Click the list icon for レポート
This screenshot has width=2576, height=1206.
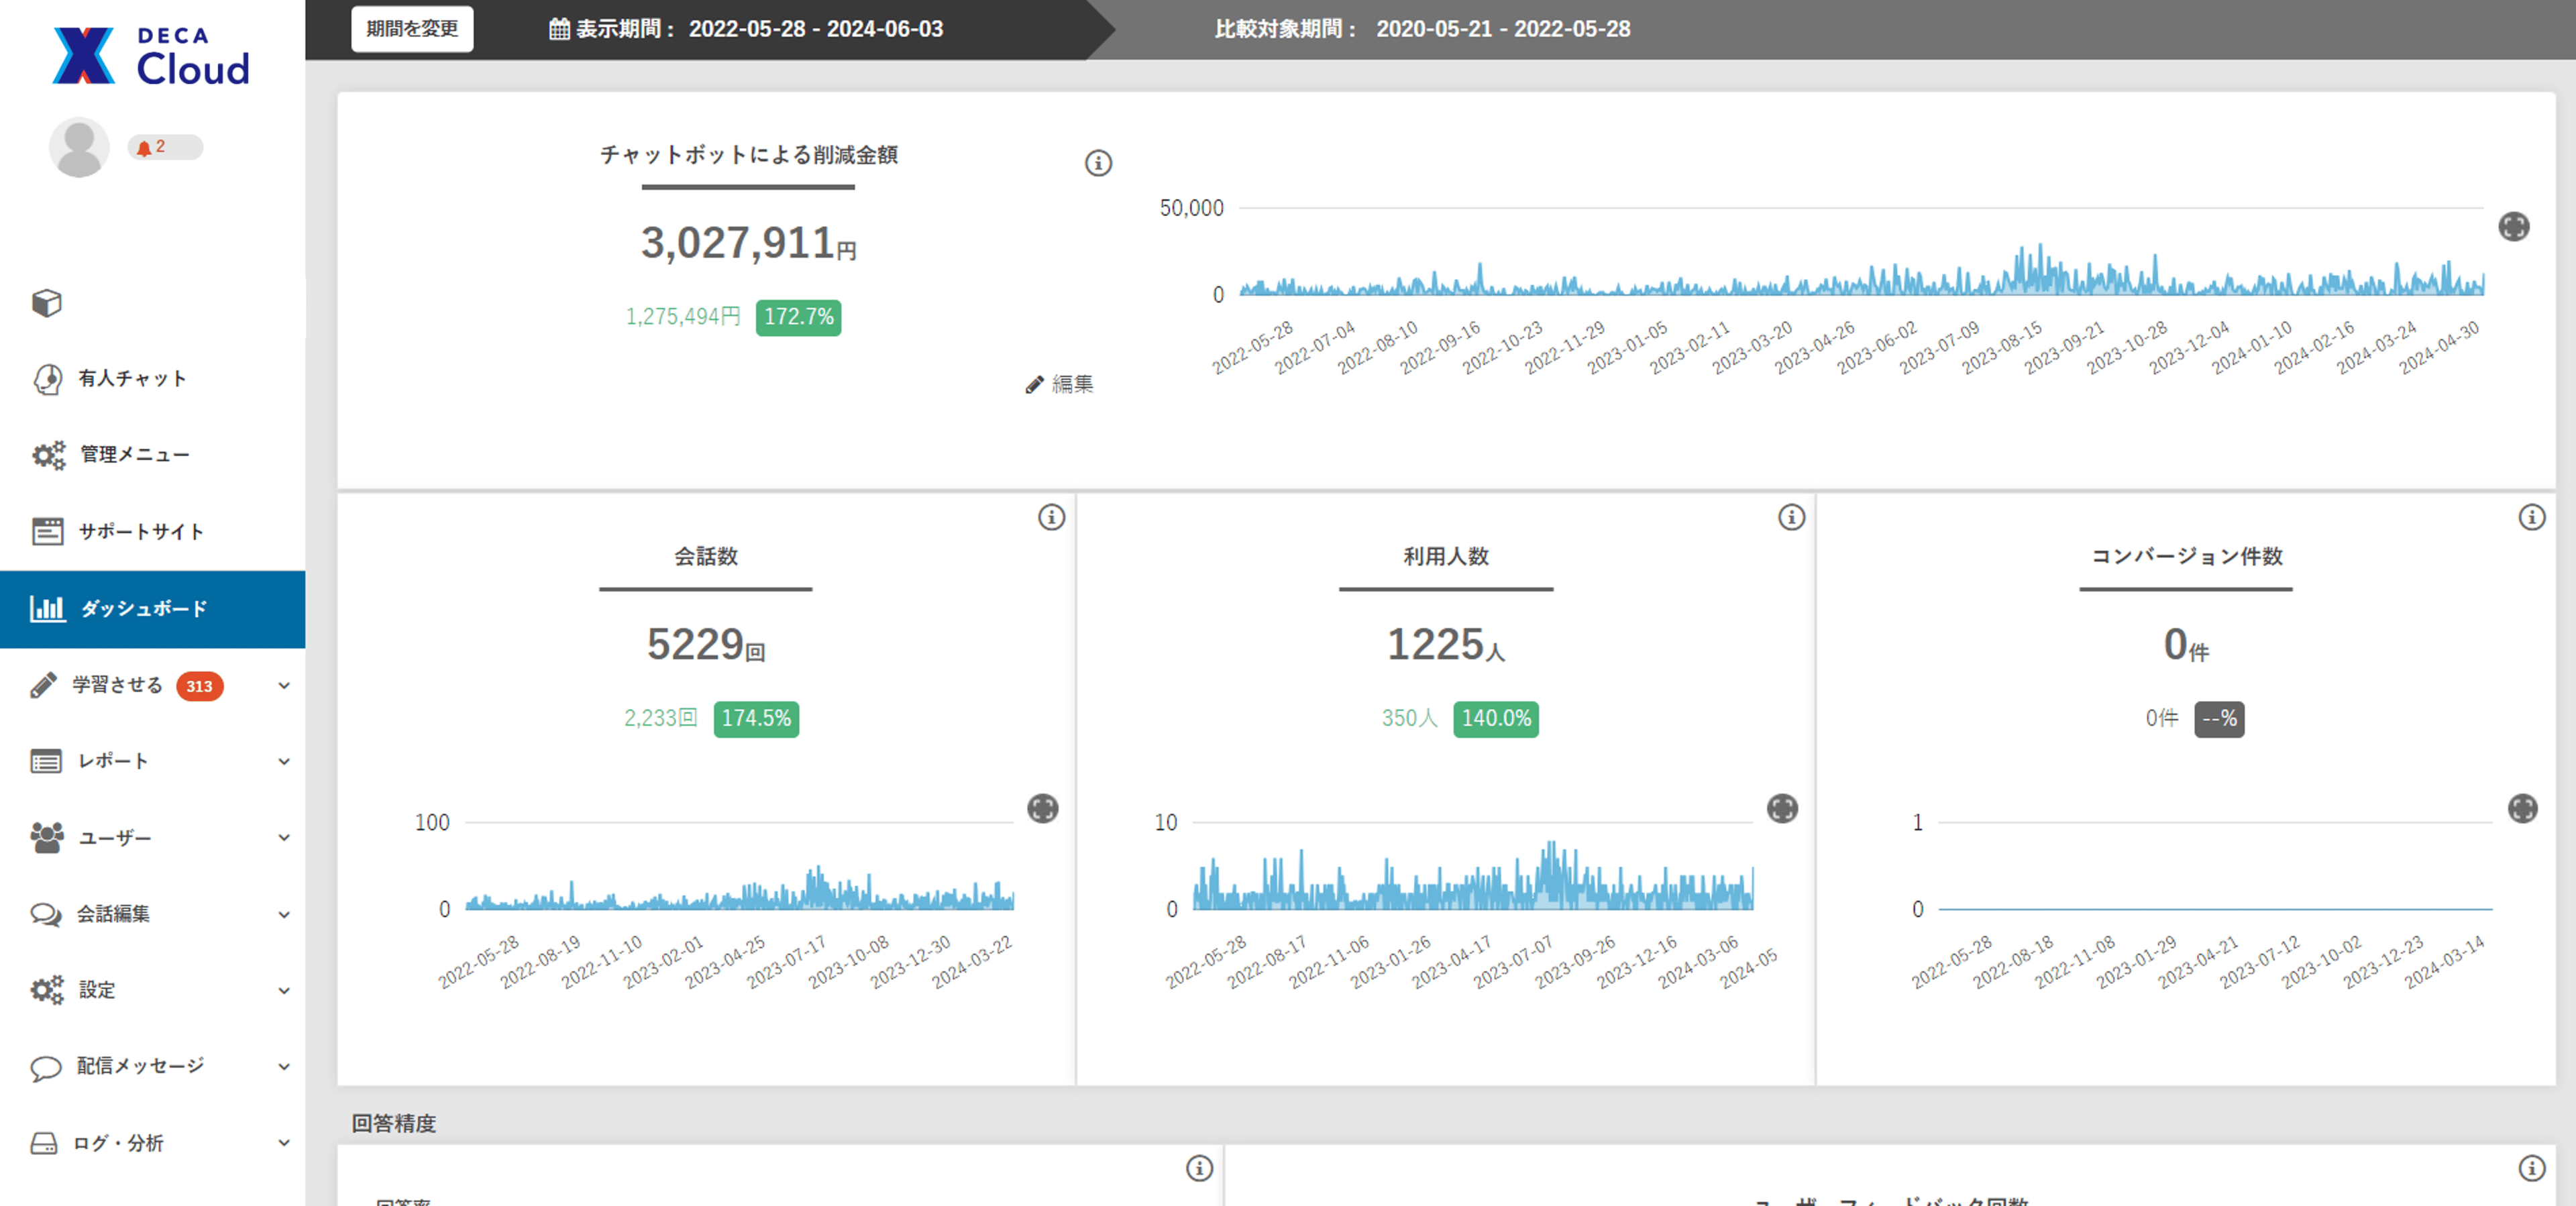click(46, 761)
